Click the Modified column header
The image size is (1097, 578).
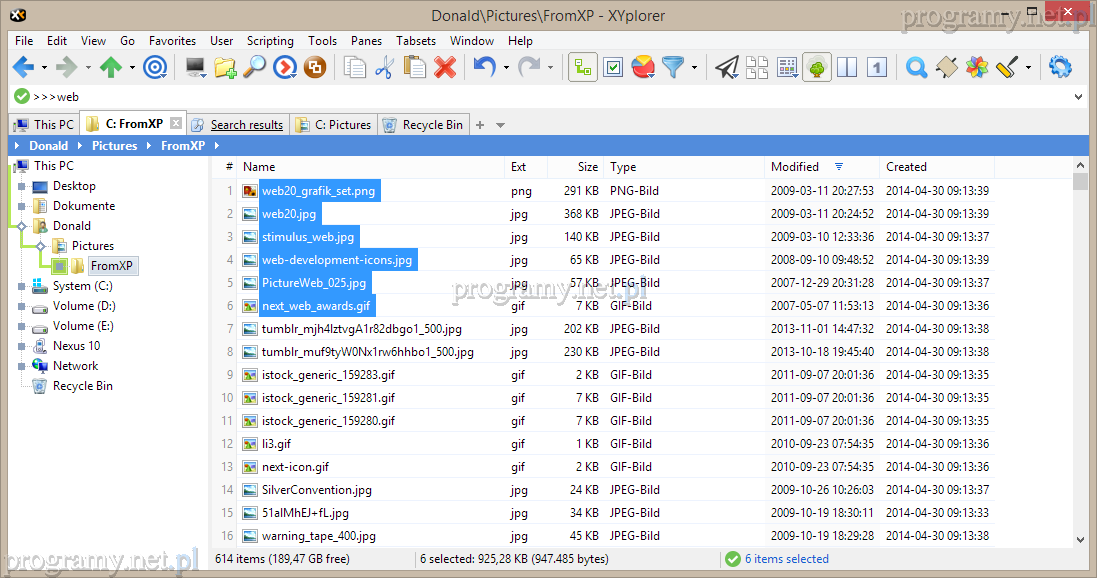click(795, 167)
